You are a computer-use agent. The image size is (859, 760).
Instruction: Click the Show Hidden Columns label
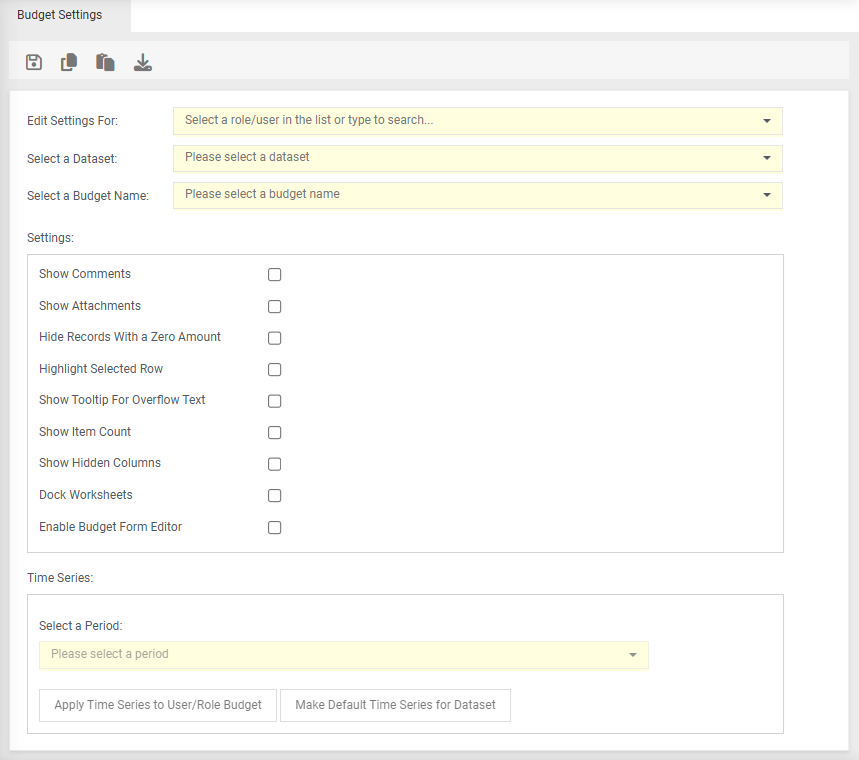(x=100, y=463)
